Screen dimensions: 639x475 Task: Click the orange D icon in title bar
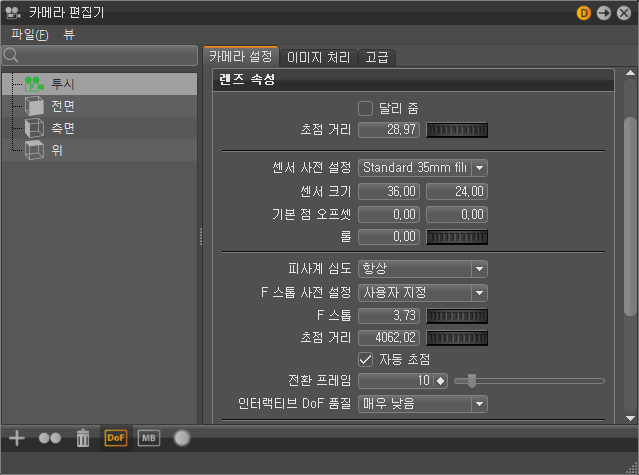[x=584, y=13]
